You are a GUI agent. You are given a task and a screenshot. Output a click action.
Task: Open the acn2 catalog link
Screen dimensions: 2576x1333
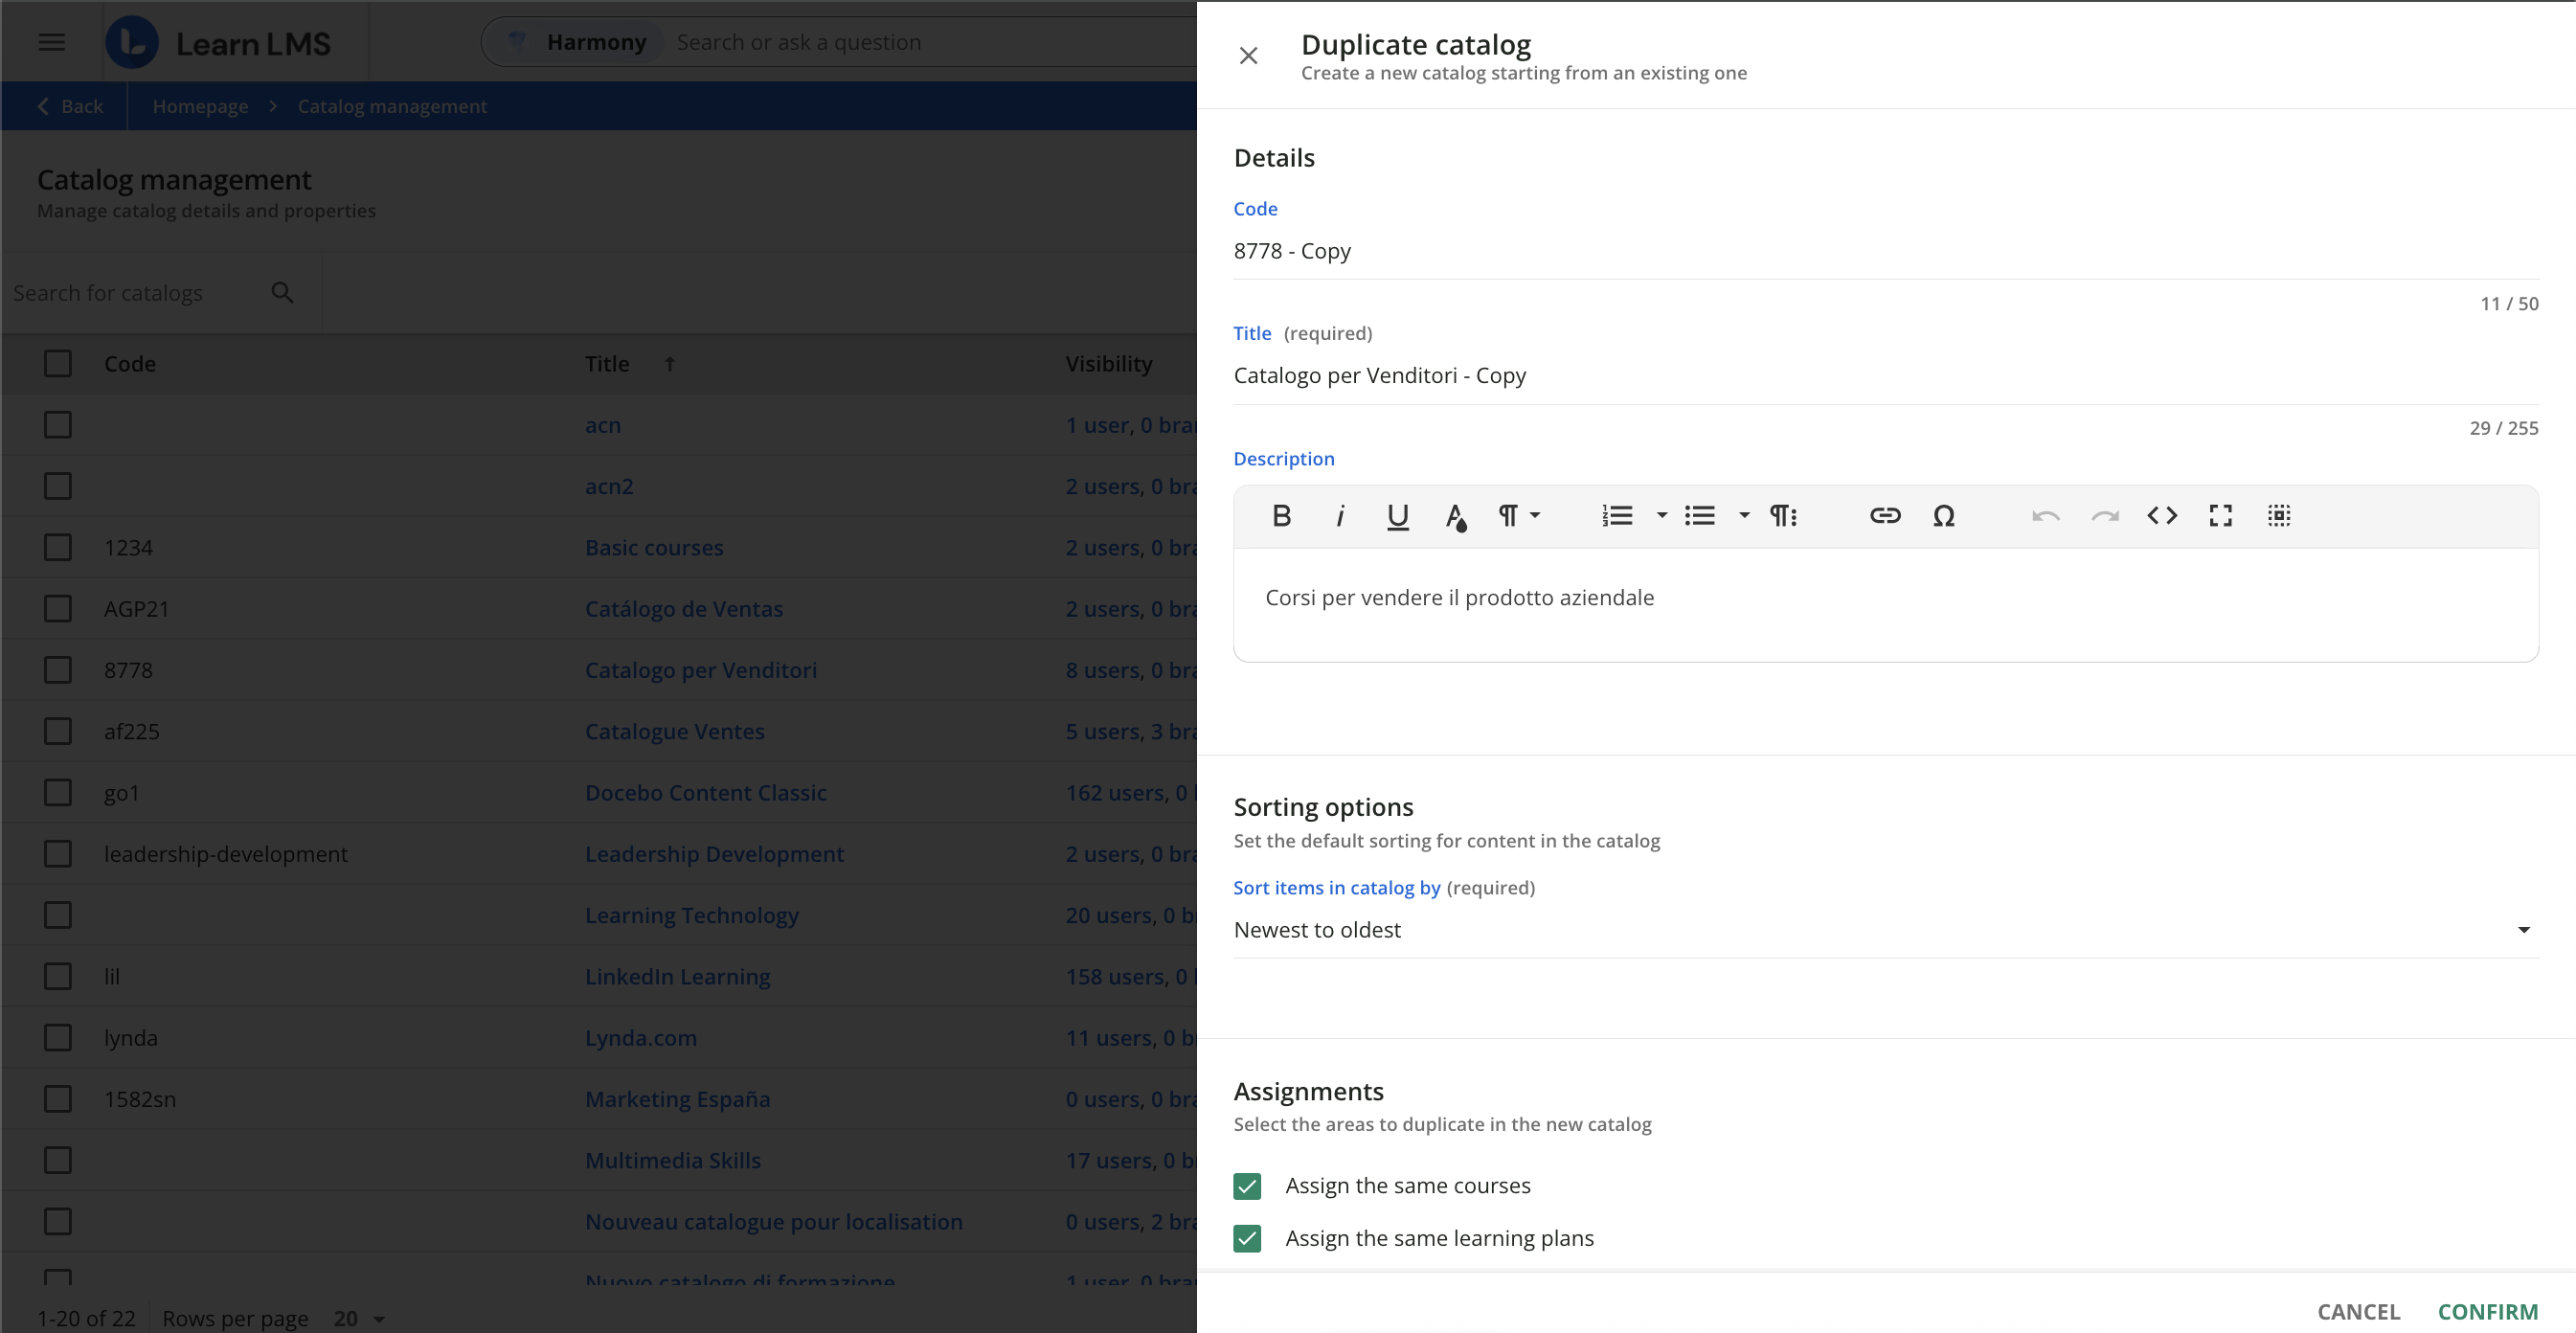(609, 487)
